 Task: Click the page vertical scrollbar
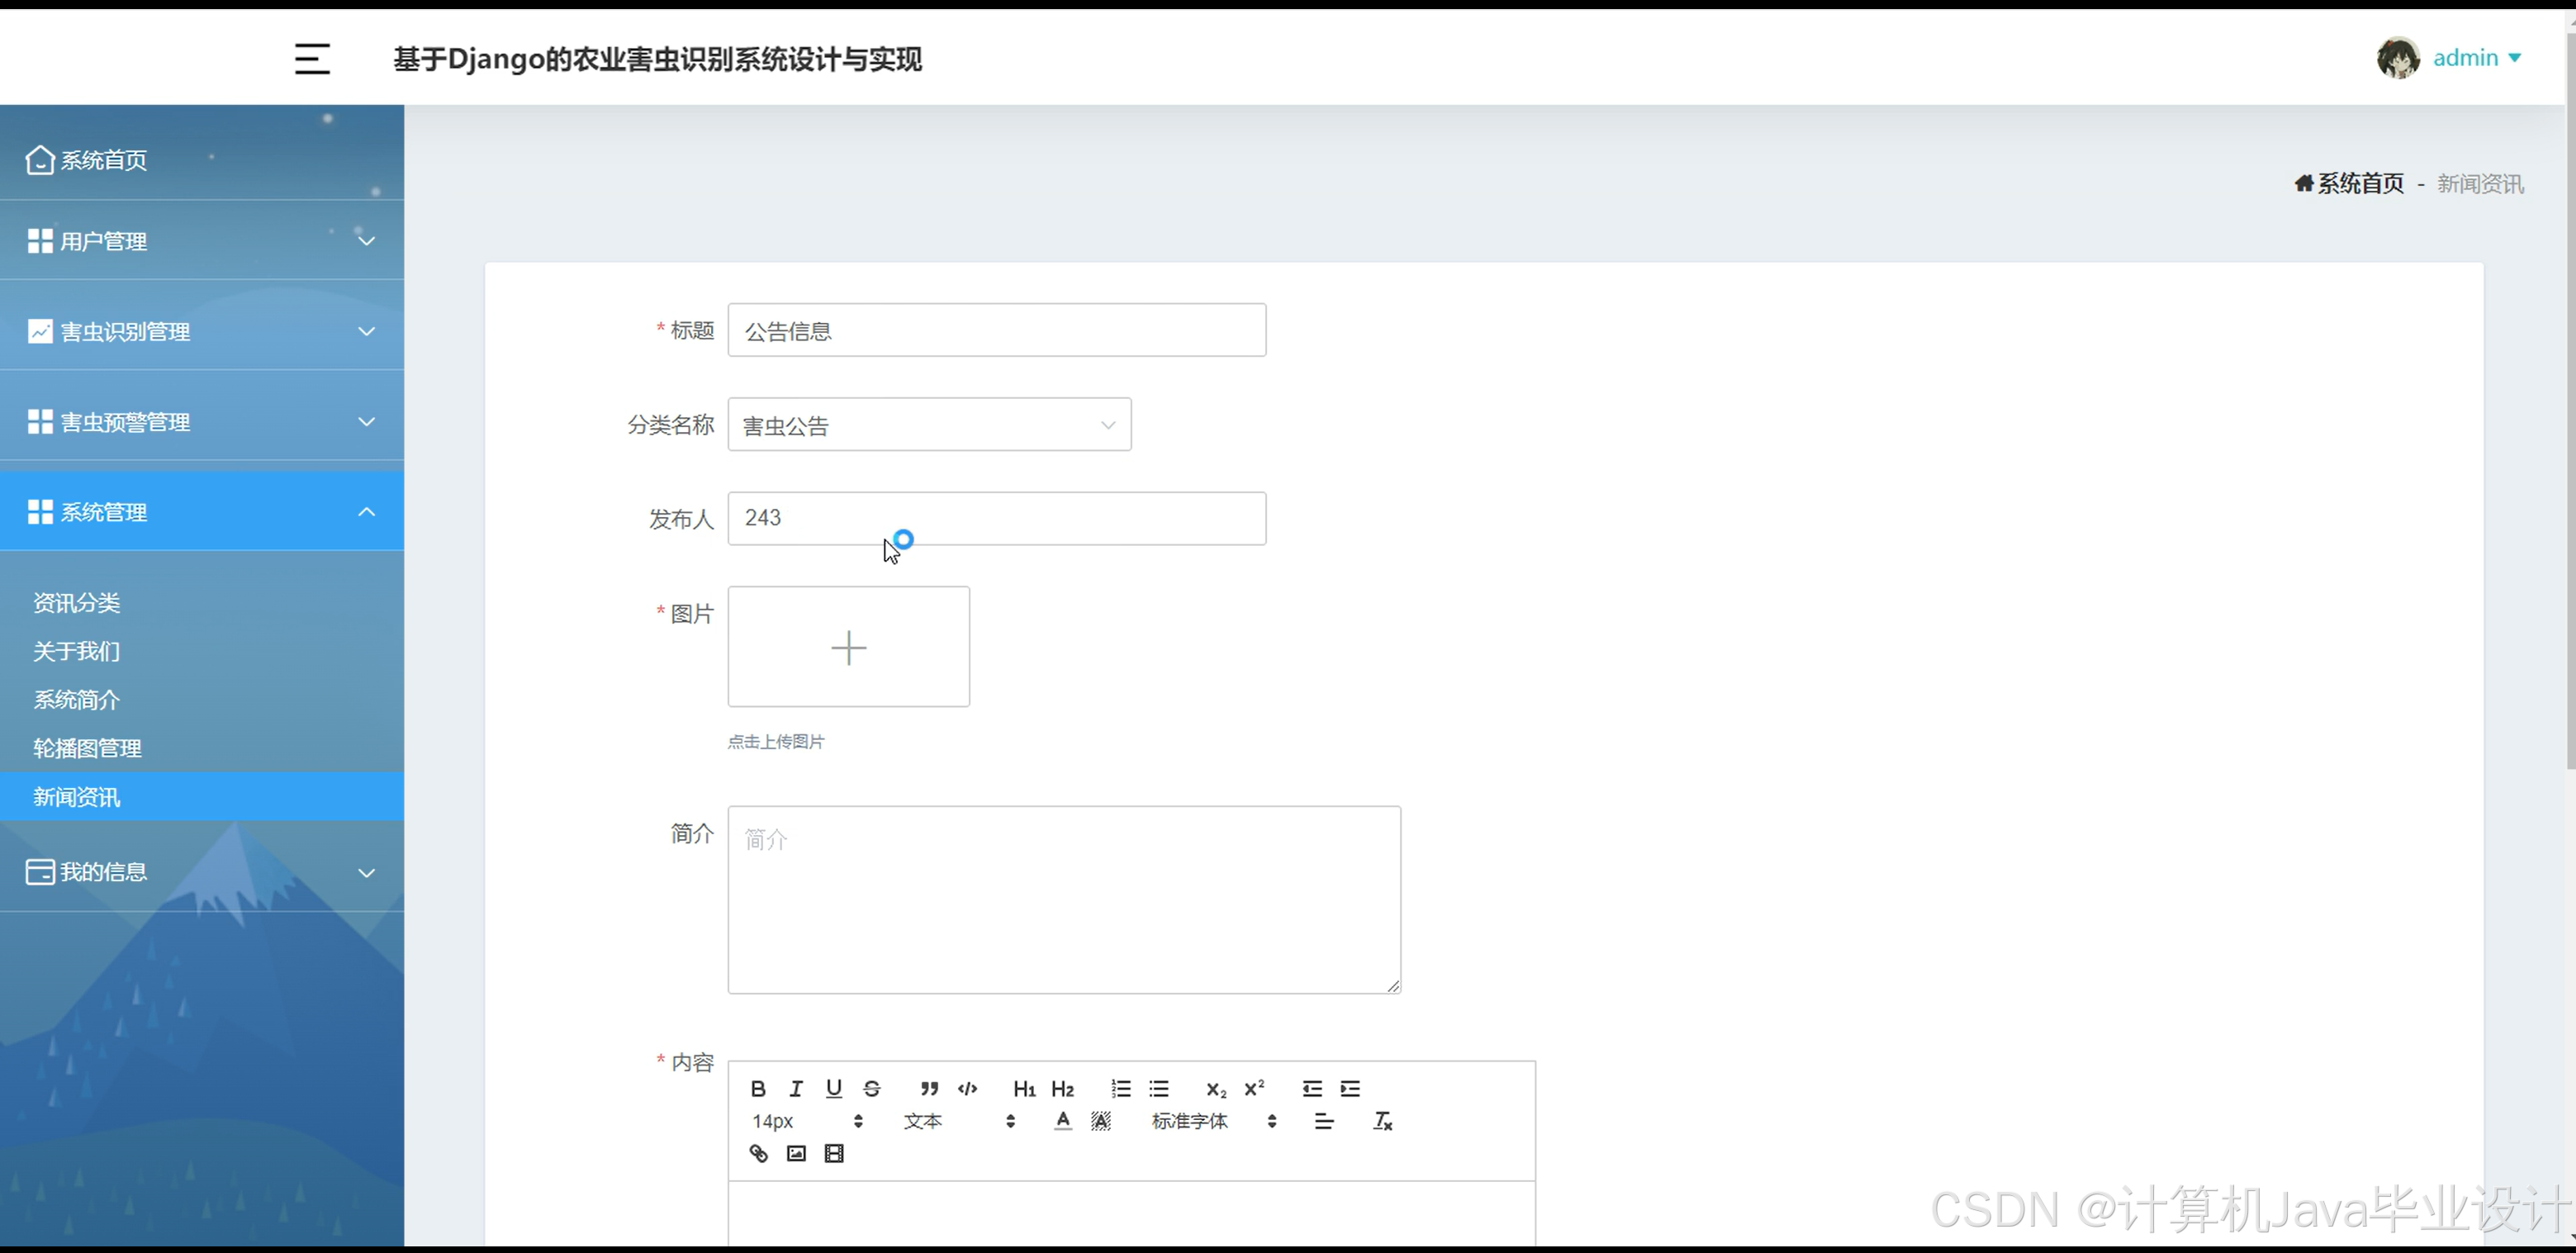(2570, 400)
